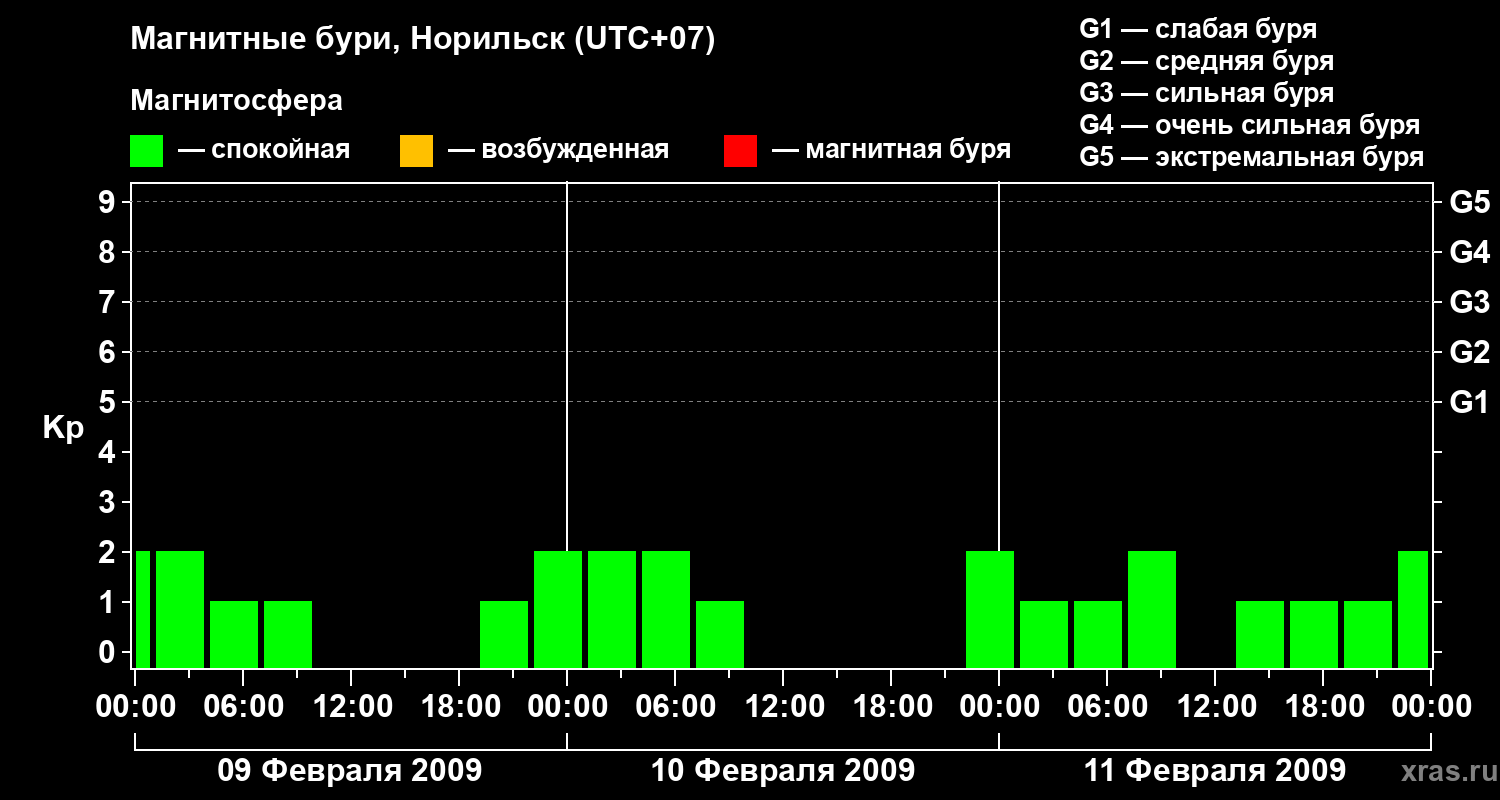The height and width of the screenshot is (800, 1500).
Task: Click the 'Магнитосфера' heading
Action: [236, 101]
